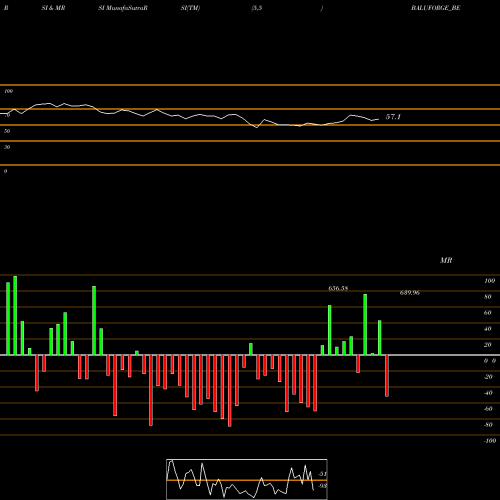Click the MR axis label 40
Image resolution: width=500 pixels, height=500 pixels.
[488, 329]
